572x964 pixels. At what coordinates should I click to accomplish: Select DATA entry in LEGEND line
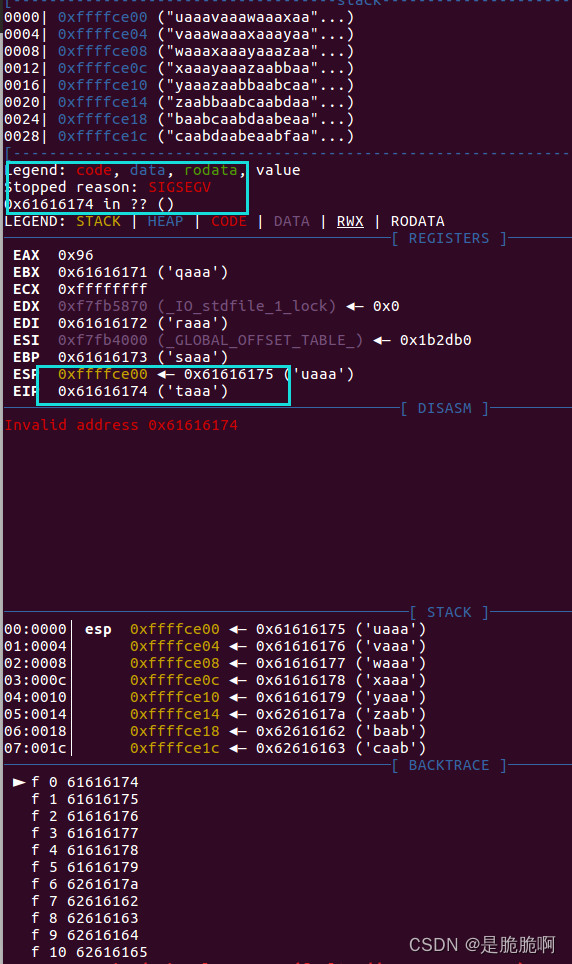point(292,221)
